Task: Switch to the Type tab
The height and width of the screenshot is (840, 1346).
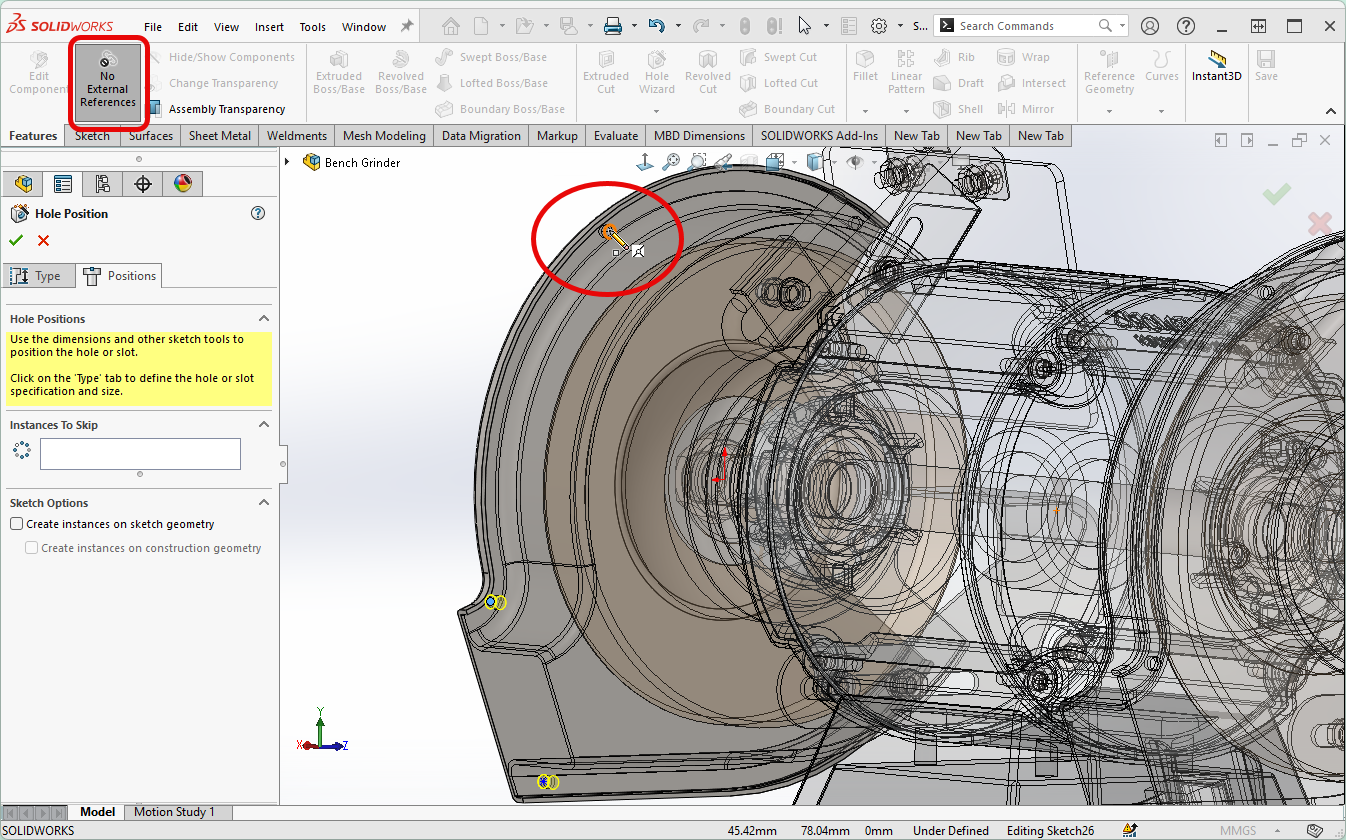Action: tap(38, 276)
